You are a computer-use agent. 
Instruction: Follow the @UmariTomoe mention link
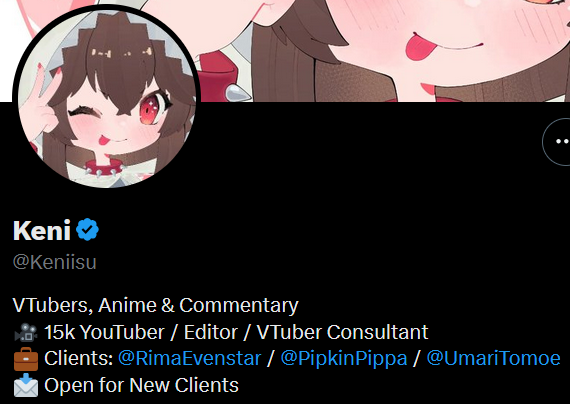493,359
